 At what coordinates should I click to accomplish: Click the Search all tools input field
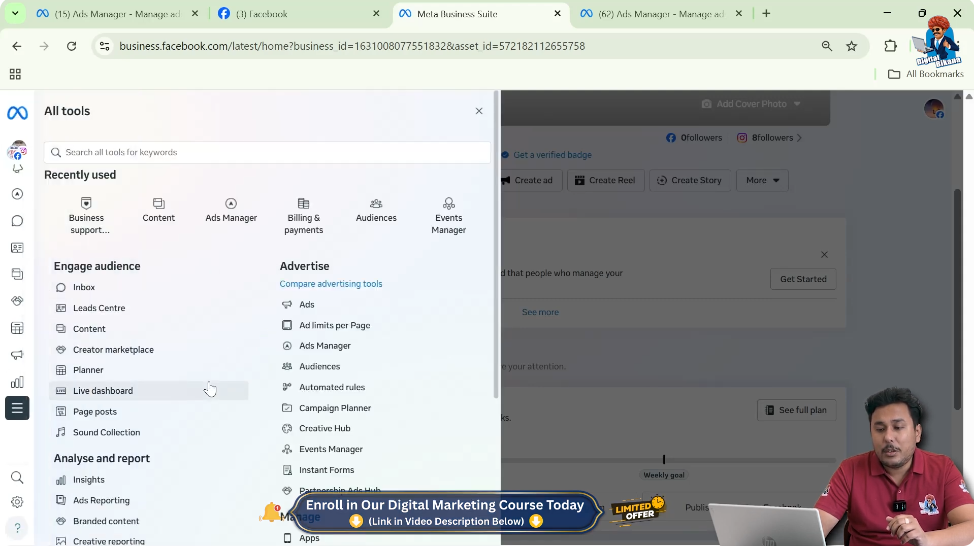(267, 152)
